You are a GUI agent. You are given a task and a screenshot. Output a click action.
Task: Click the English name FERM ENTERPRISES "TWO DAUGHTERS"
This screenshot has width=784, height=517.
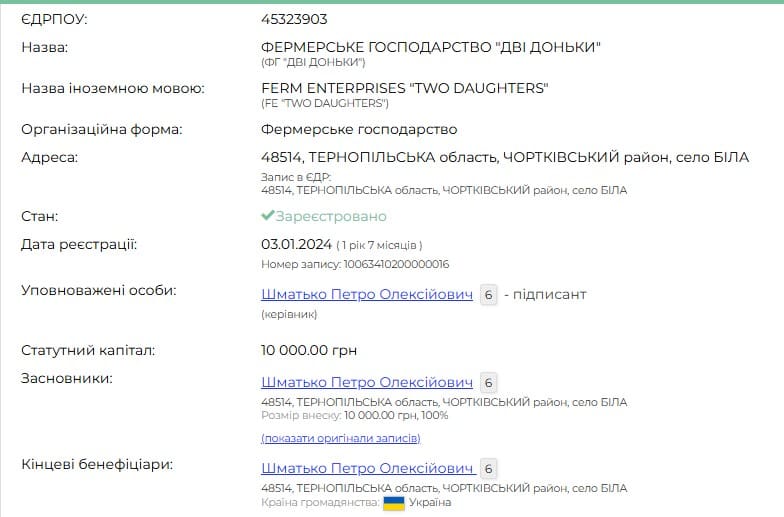[x=404, y=88]
